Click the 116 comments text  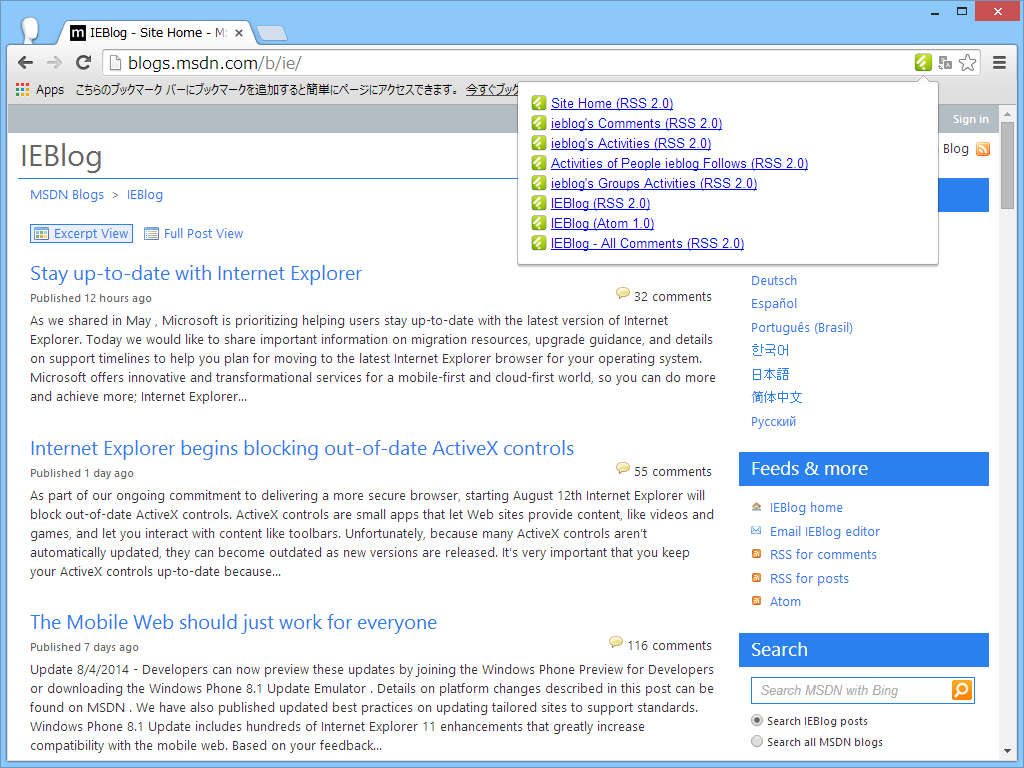pyautogui.click(x=669, y=645)
